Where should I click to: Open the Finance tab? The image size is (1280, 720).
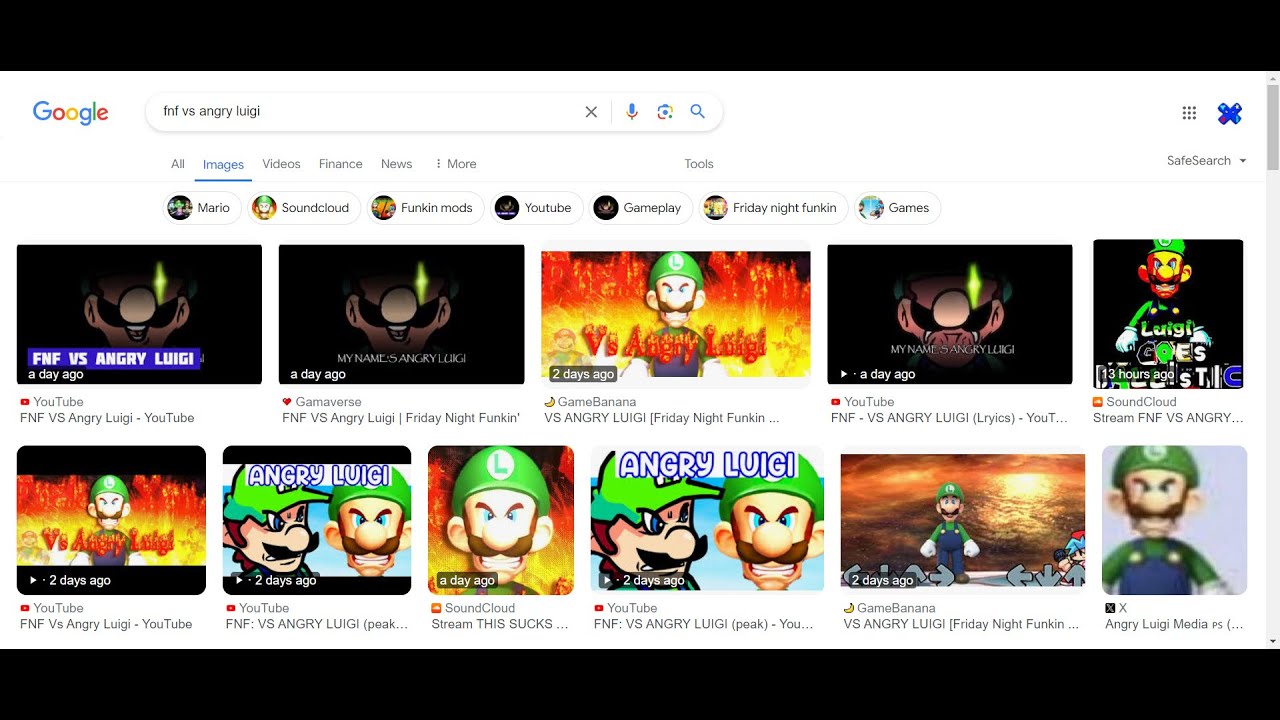(341, 164)
